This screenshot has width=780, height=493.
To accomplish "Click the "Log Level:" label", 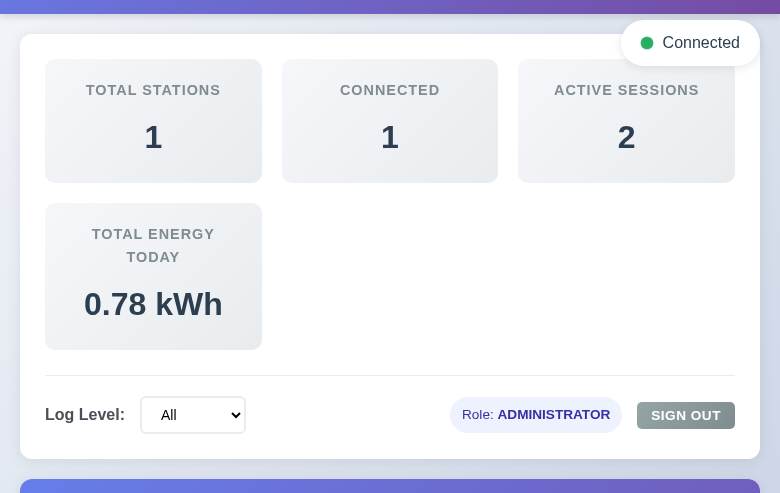I will [x=85, y=415].
